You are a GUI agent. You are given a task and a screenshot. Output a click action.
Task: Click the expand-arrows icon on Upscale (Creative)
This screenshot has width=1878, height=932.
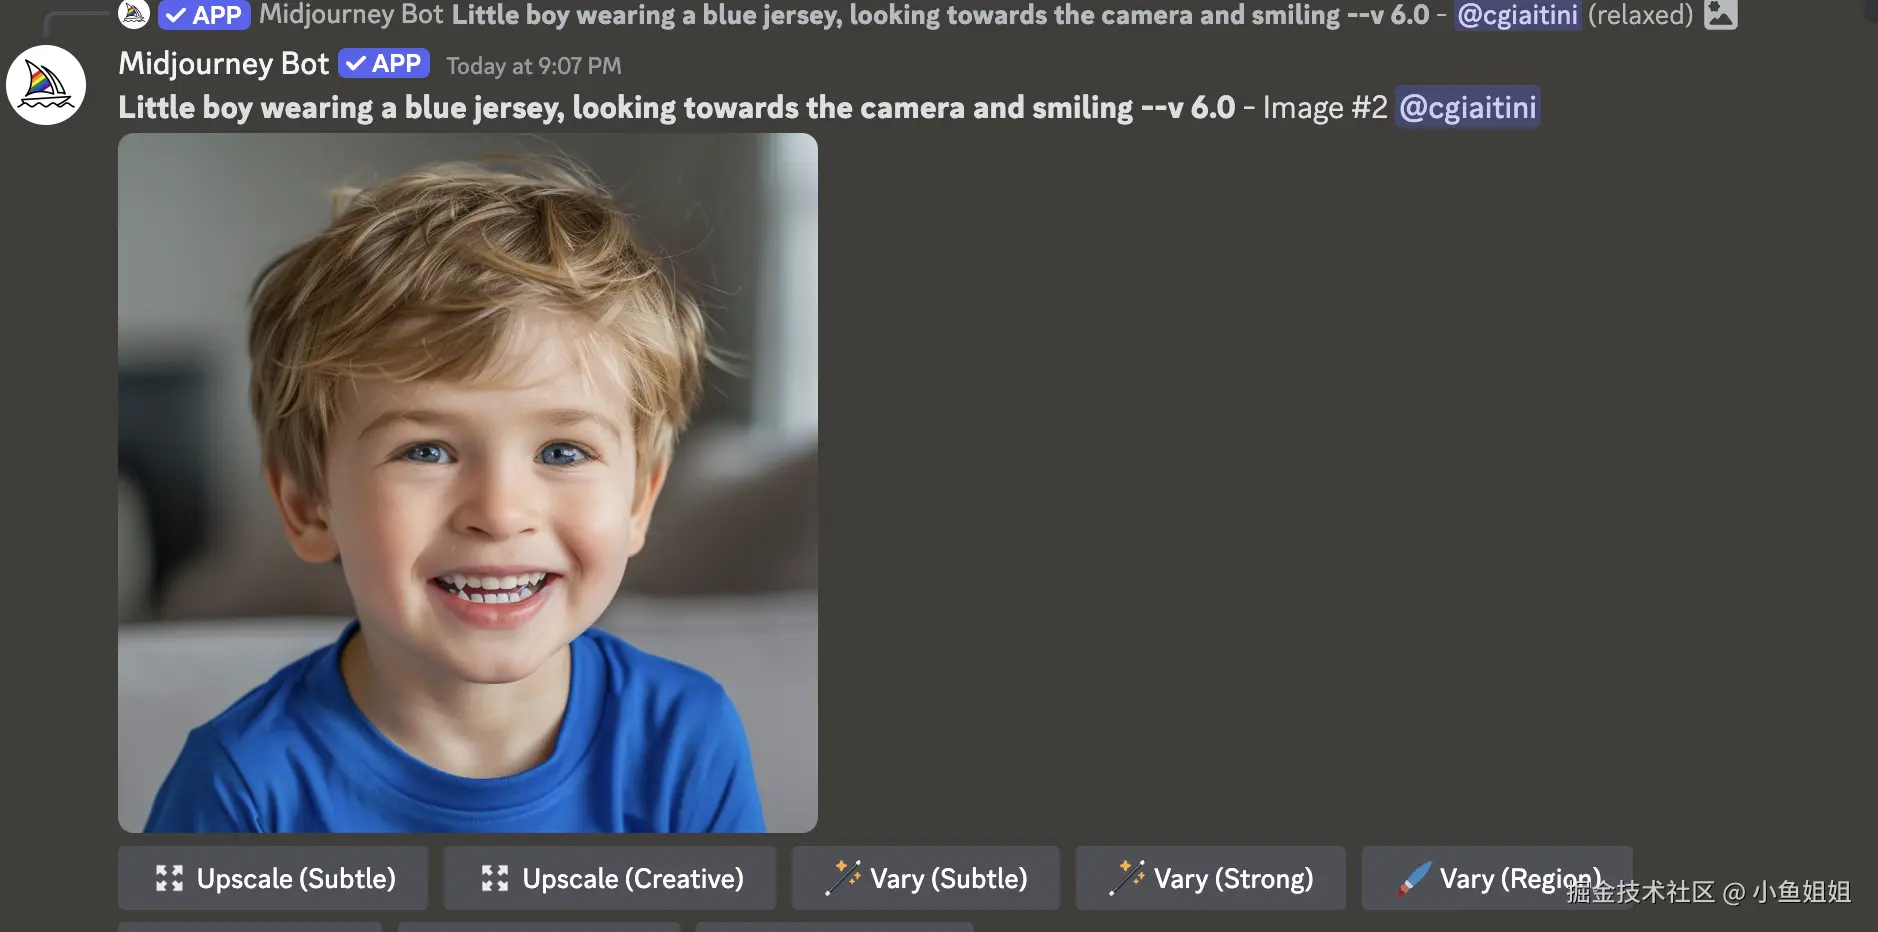[495, 879]
